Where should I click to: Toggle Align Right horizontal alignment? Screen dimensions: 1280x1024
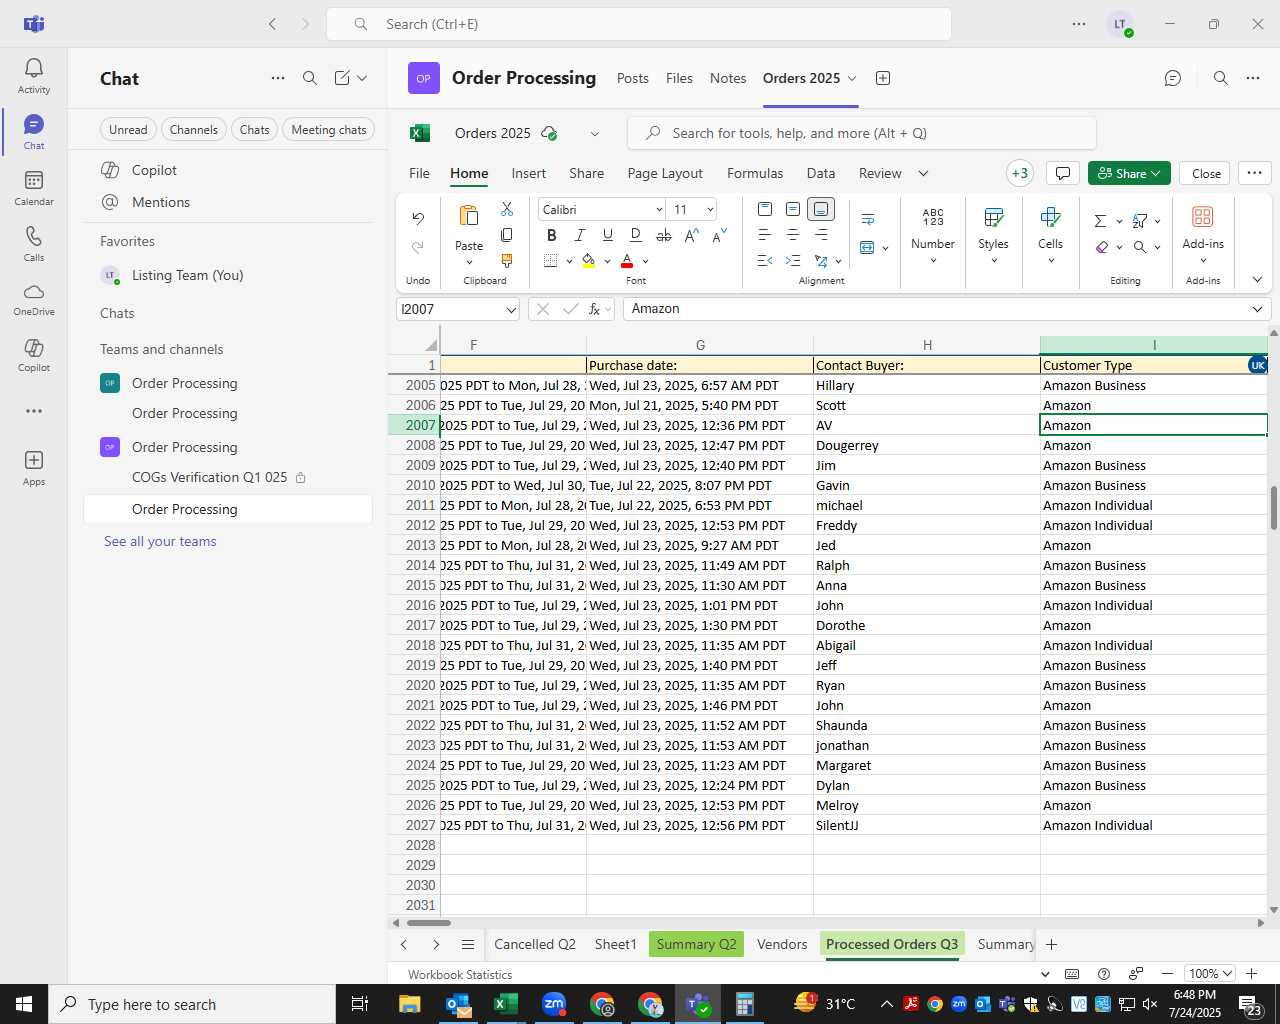coord(821,235)
